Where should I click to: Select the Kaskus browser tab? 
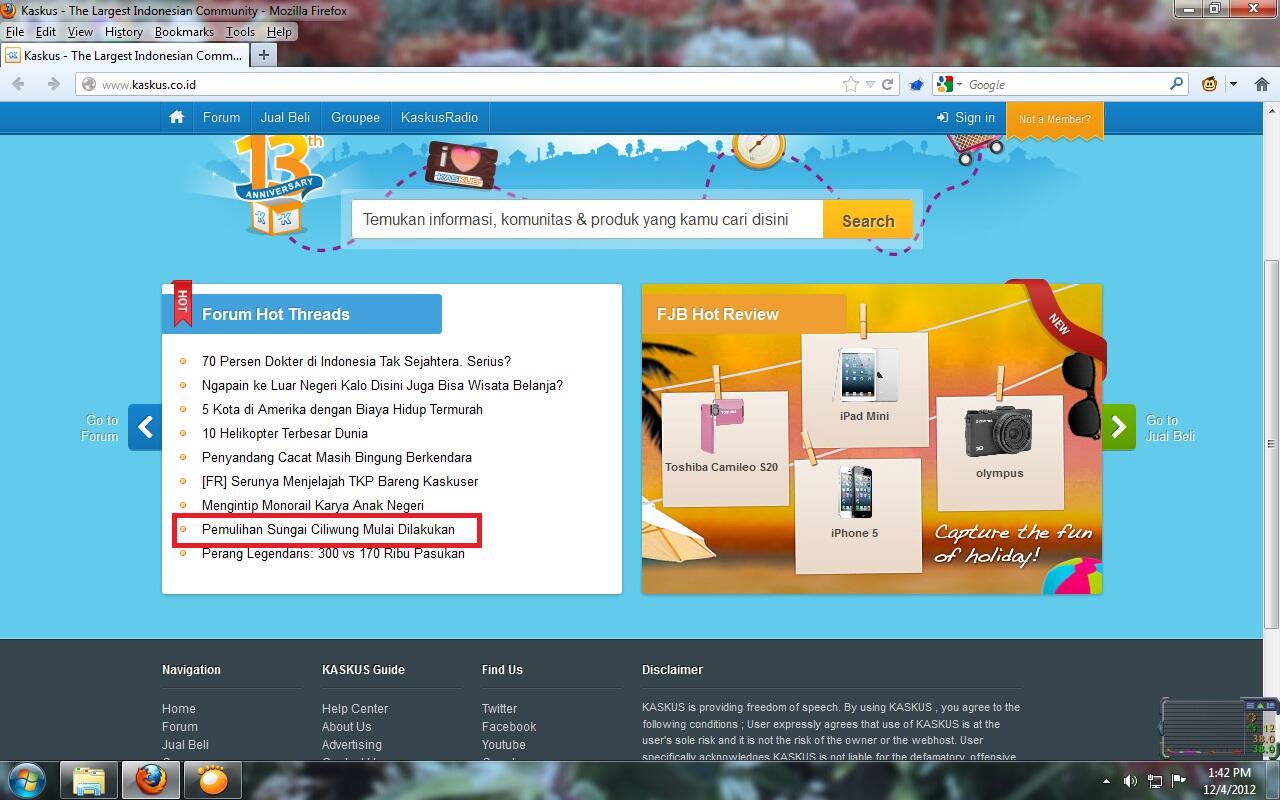tap(124, 56)
